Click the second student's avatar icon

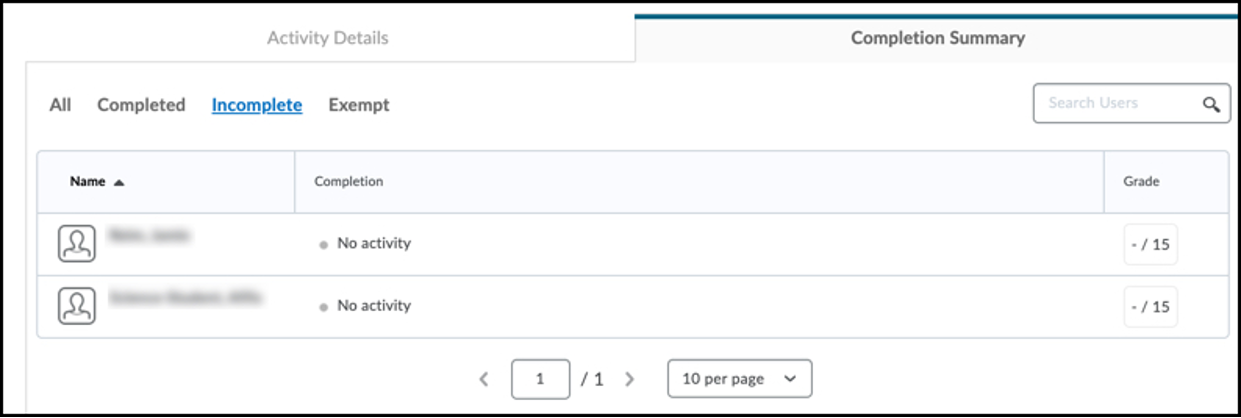pos(77,305)
